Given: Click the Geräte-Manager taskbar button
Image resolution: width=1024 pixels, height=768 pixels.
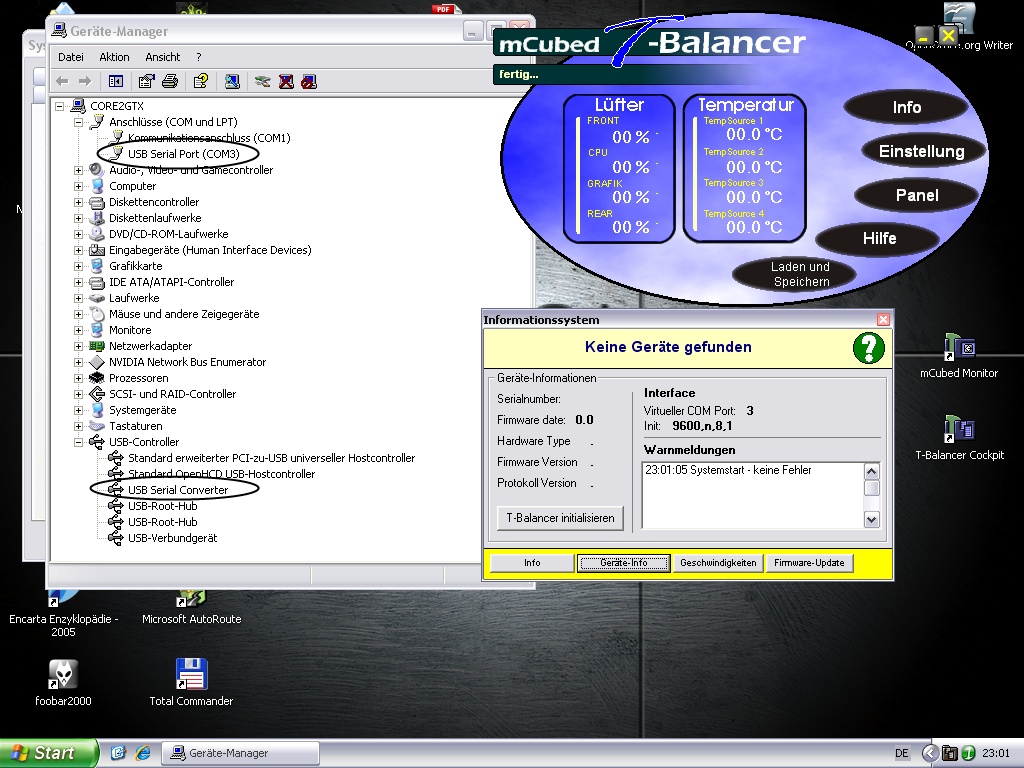Looking at the screenshot, I should coord(240,753).
